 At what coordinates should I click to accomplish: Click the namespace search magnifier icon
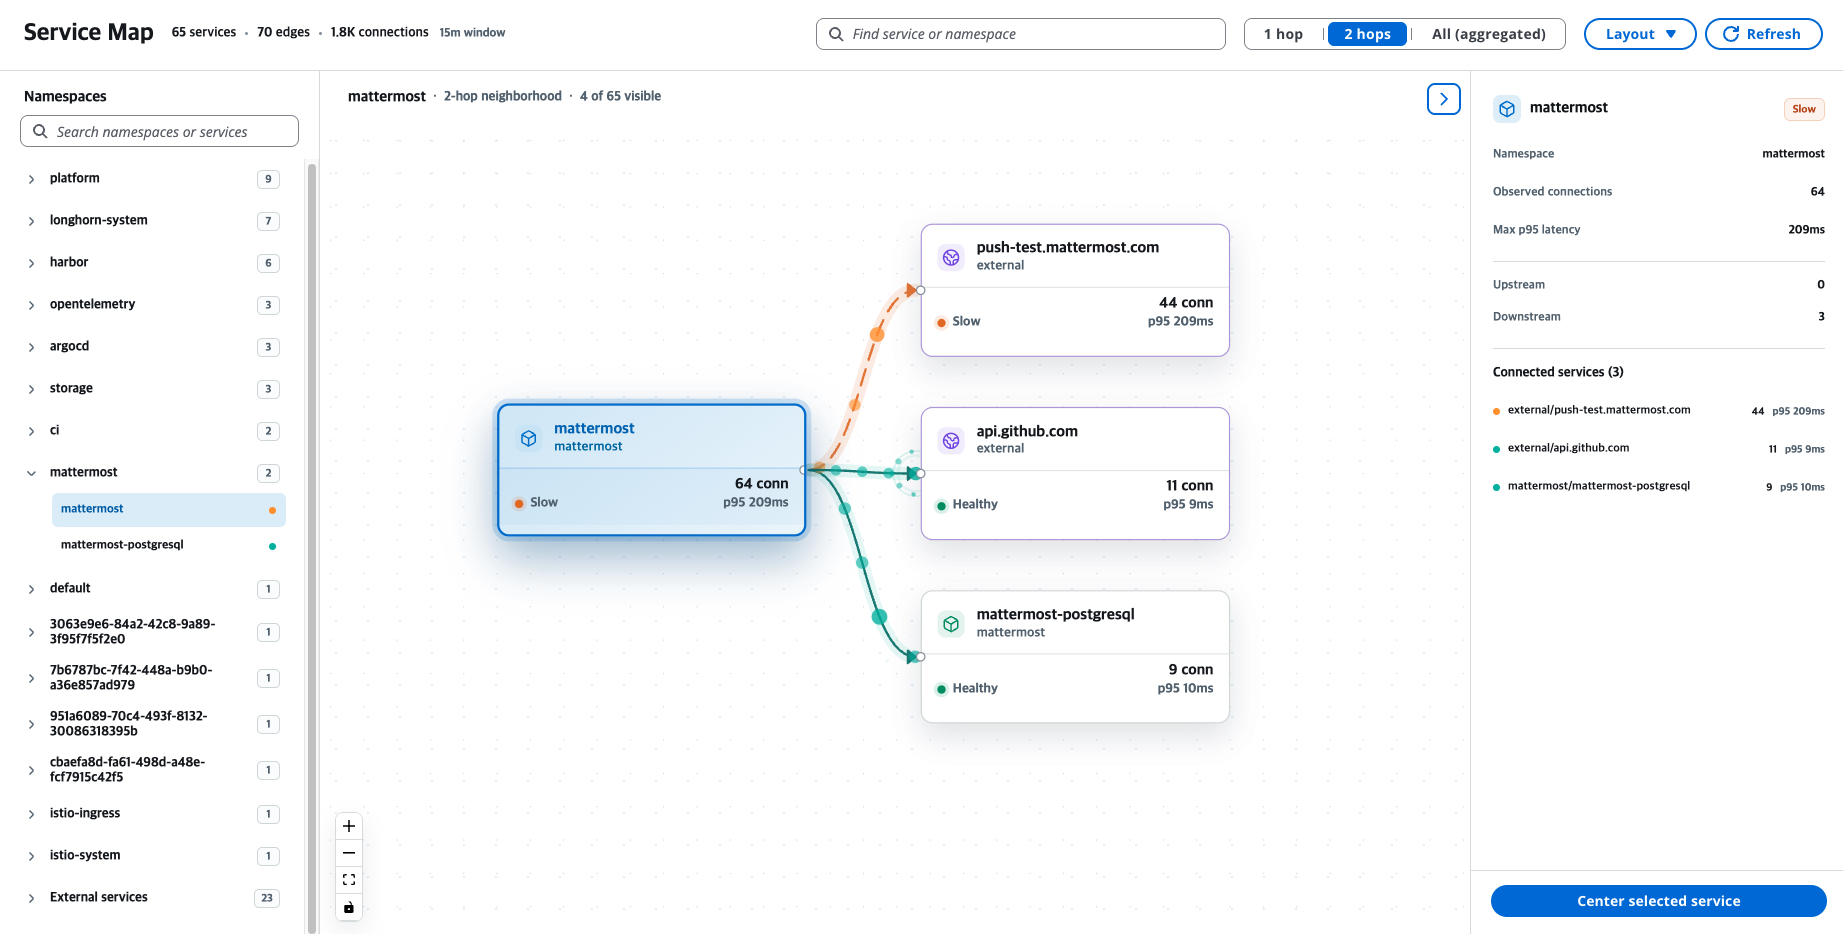pyautogui.click(x=40, y=131)
